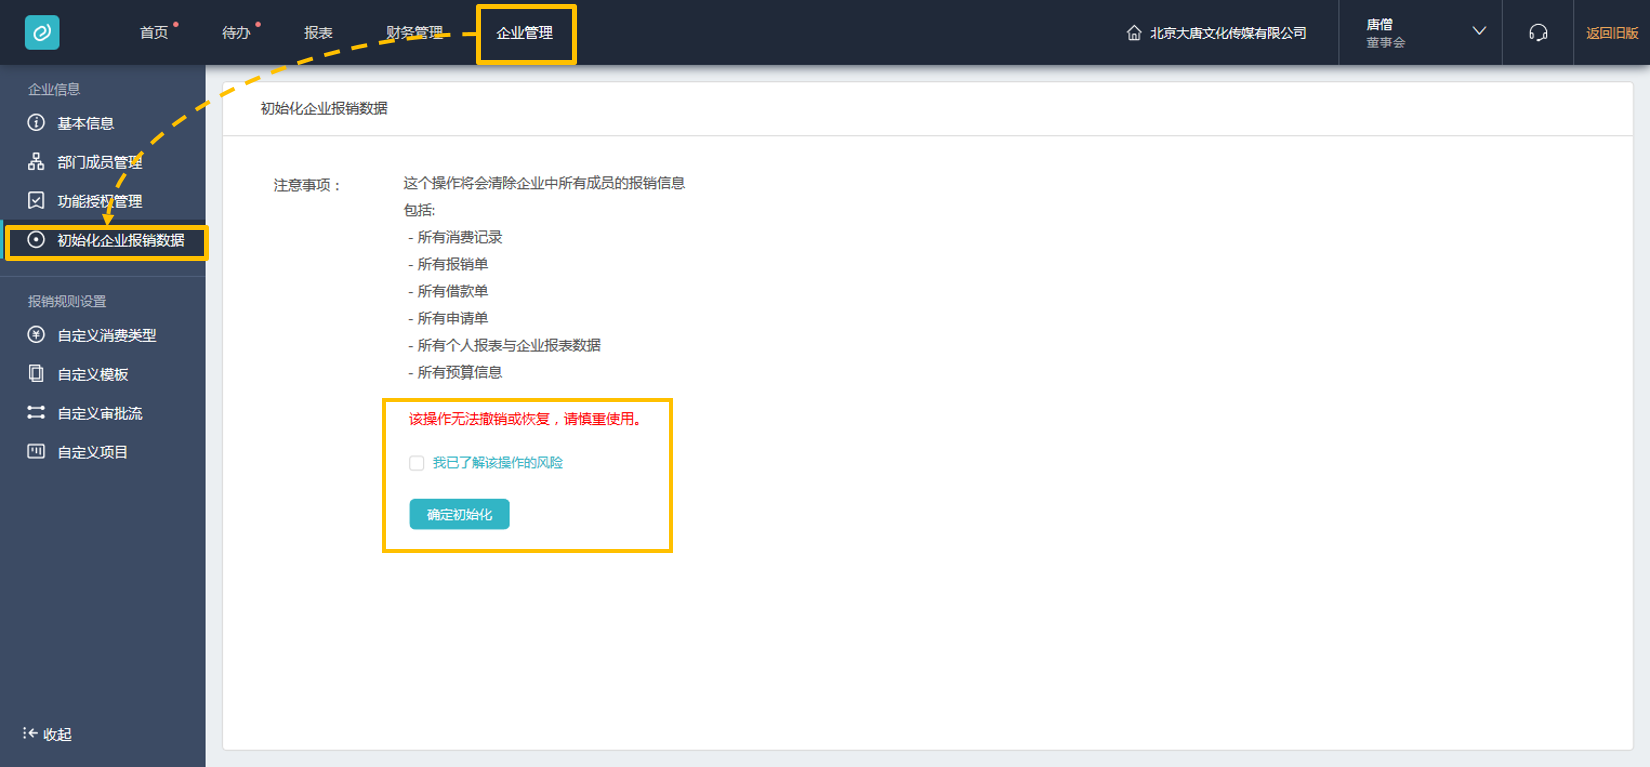Image resolution: width=1650 pixels, height=767 pixels.
Task: Go to the 首页 tab
Action: click(x=154, y=33)
